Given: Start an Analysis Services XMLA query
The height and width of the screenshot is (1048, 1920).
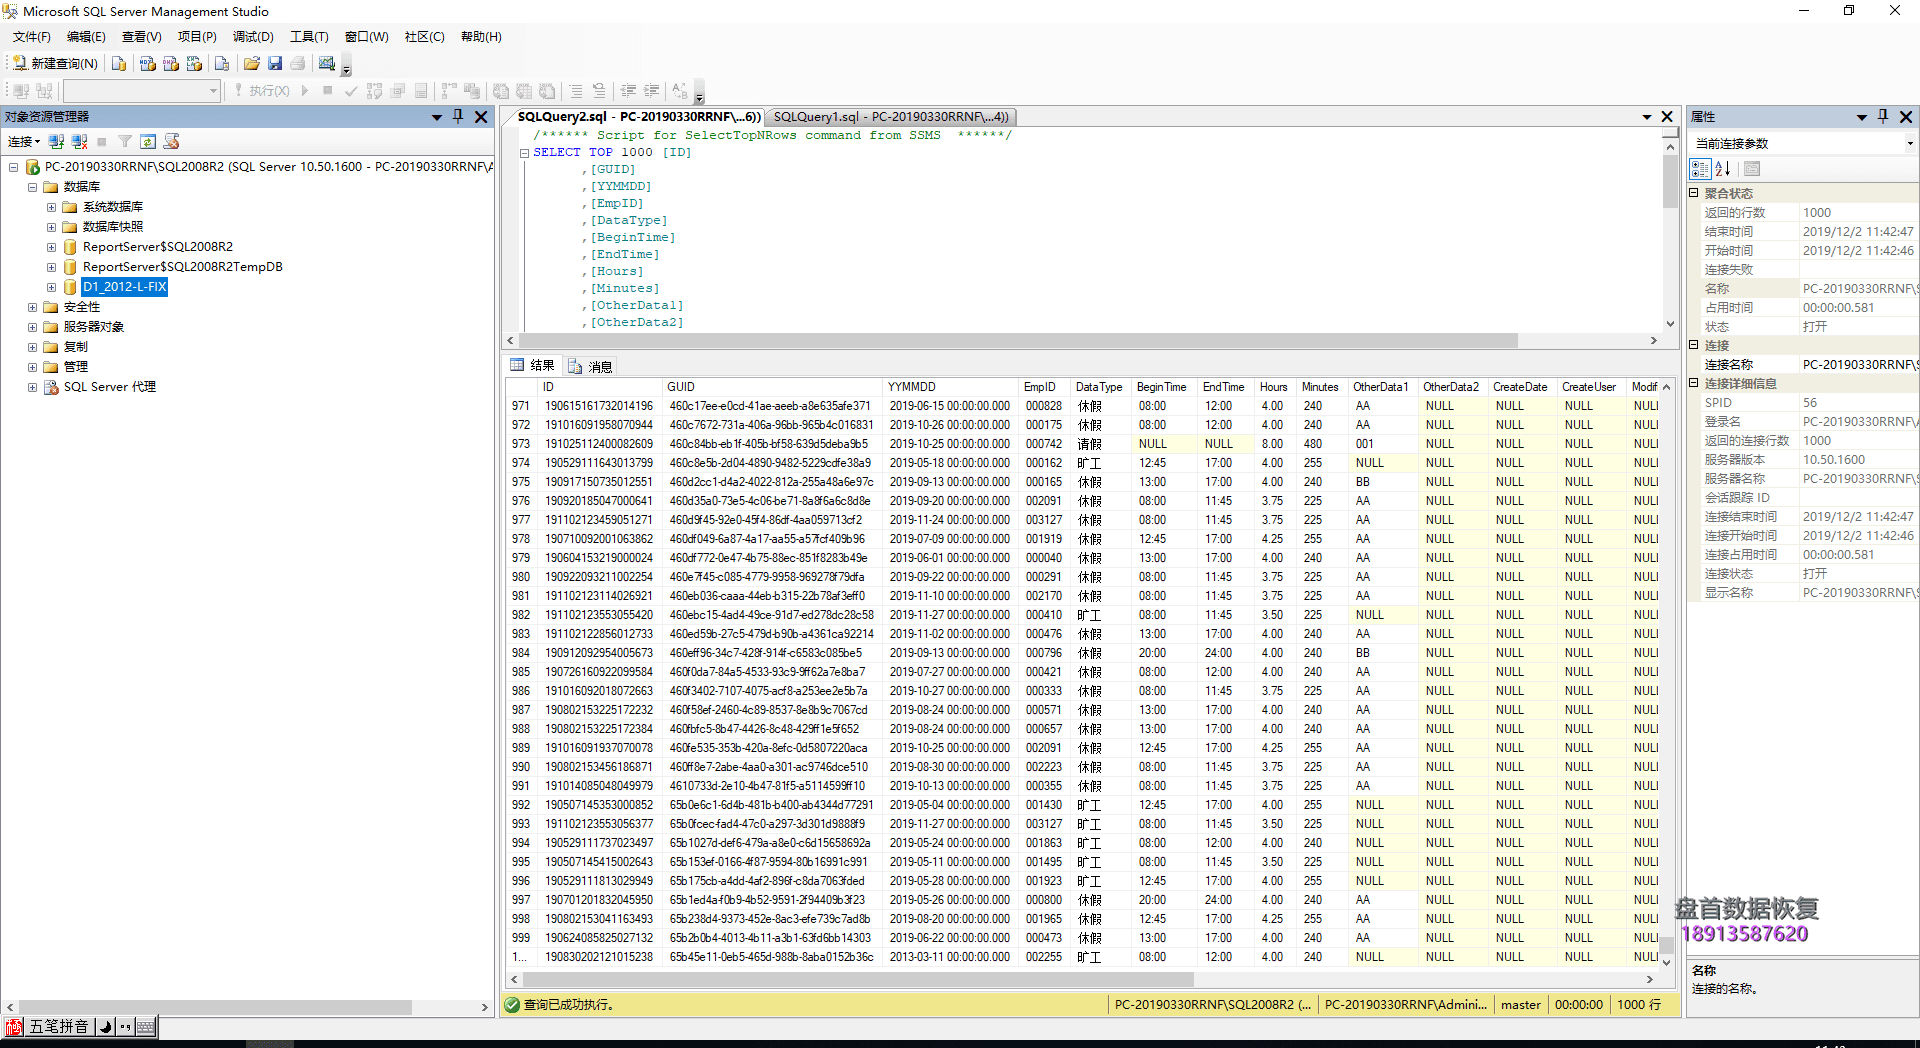Looking at the screenshot, I should 194,64.
